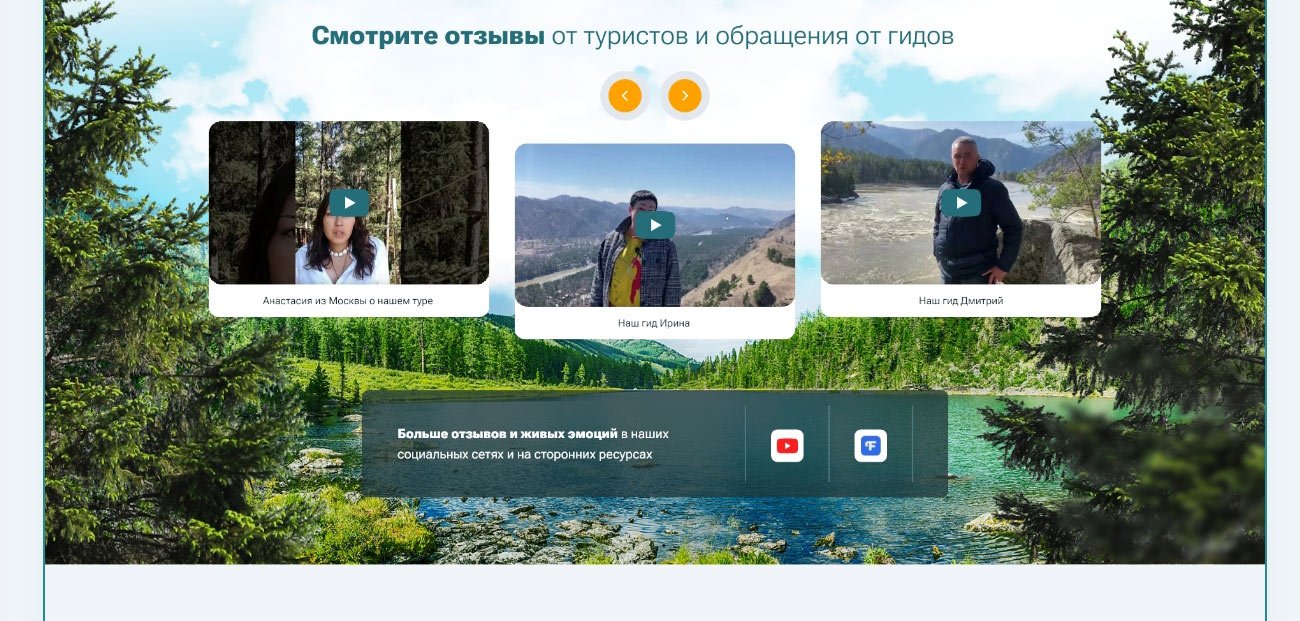
Task: Click the orange previous arrow in reviews carousel
Action: point(625,96)
